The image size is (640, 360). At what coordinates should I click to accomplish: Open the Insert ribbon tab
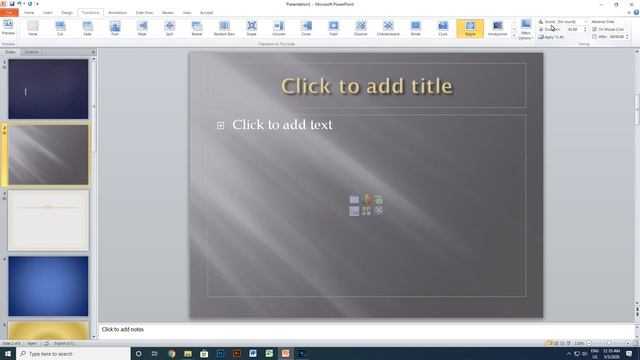click(x=48, y=13)
